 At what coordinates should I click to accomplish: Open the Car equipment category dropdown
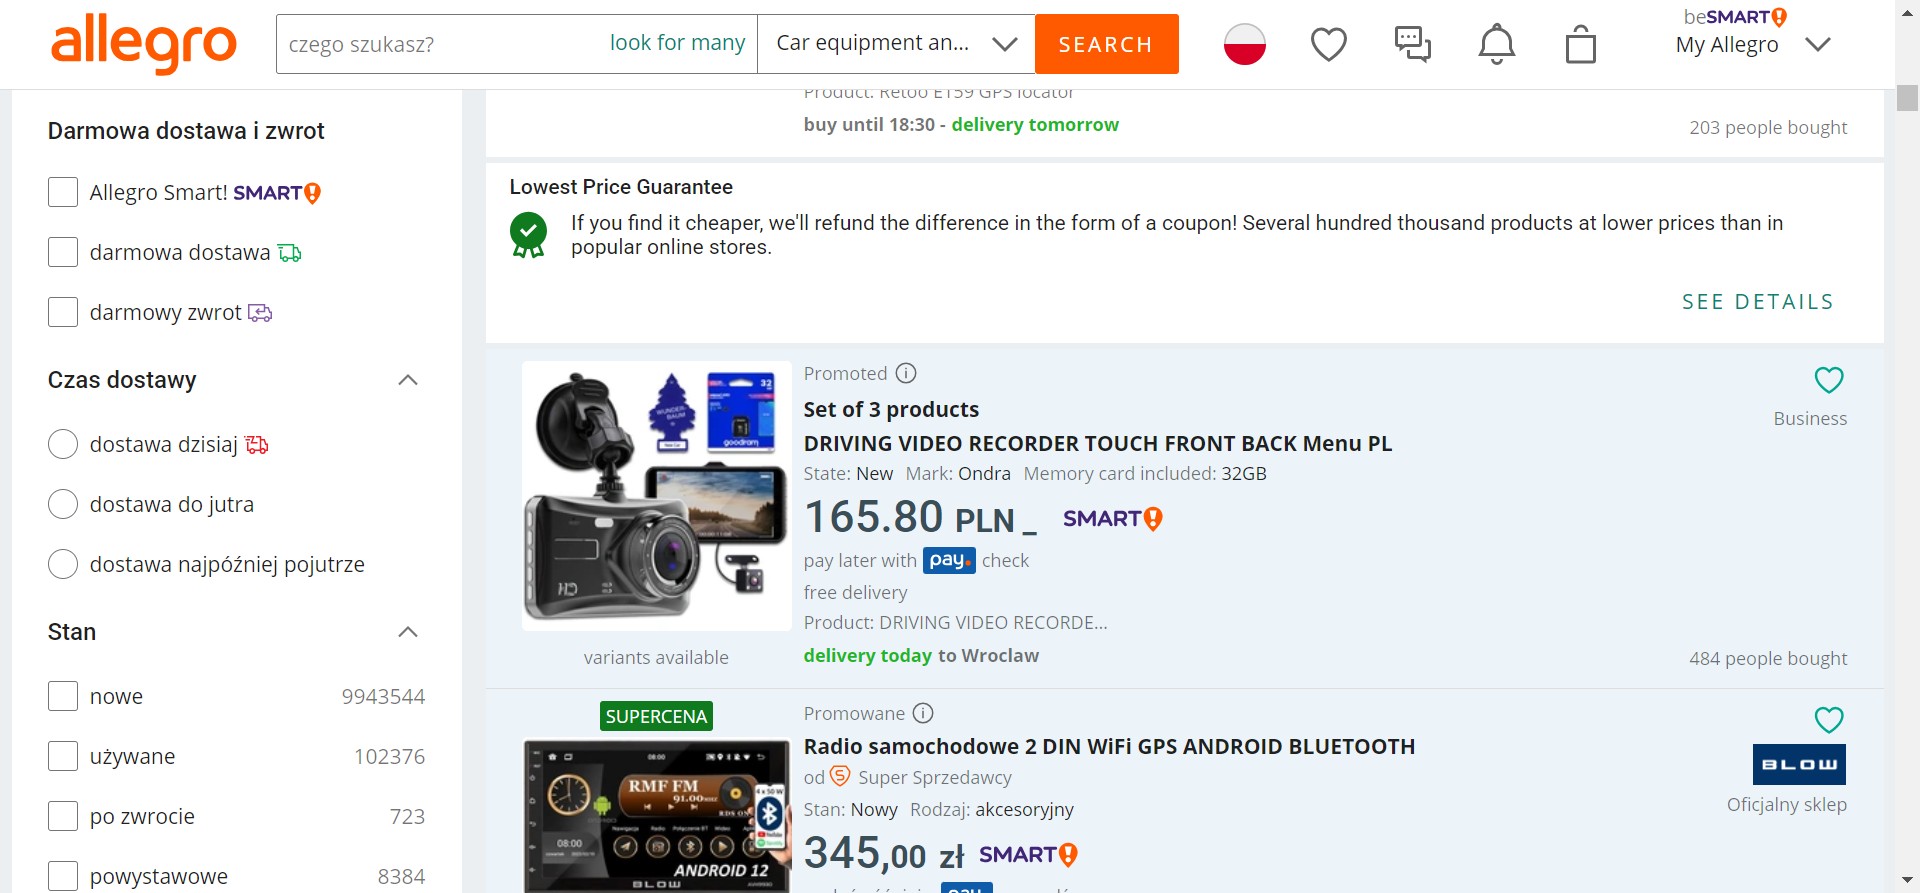(896, 44)
